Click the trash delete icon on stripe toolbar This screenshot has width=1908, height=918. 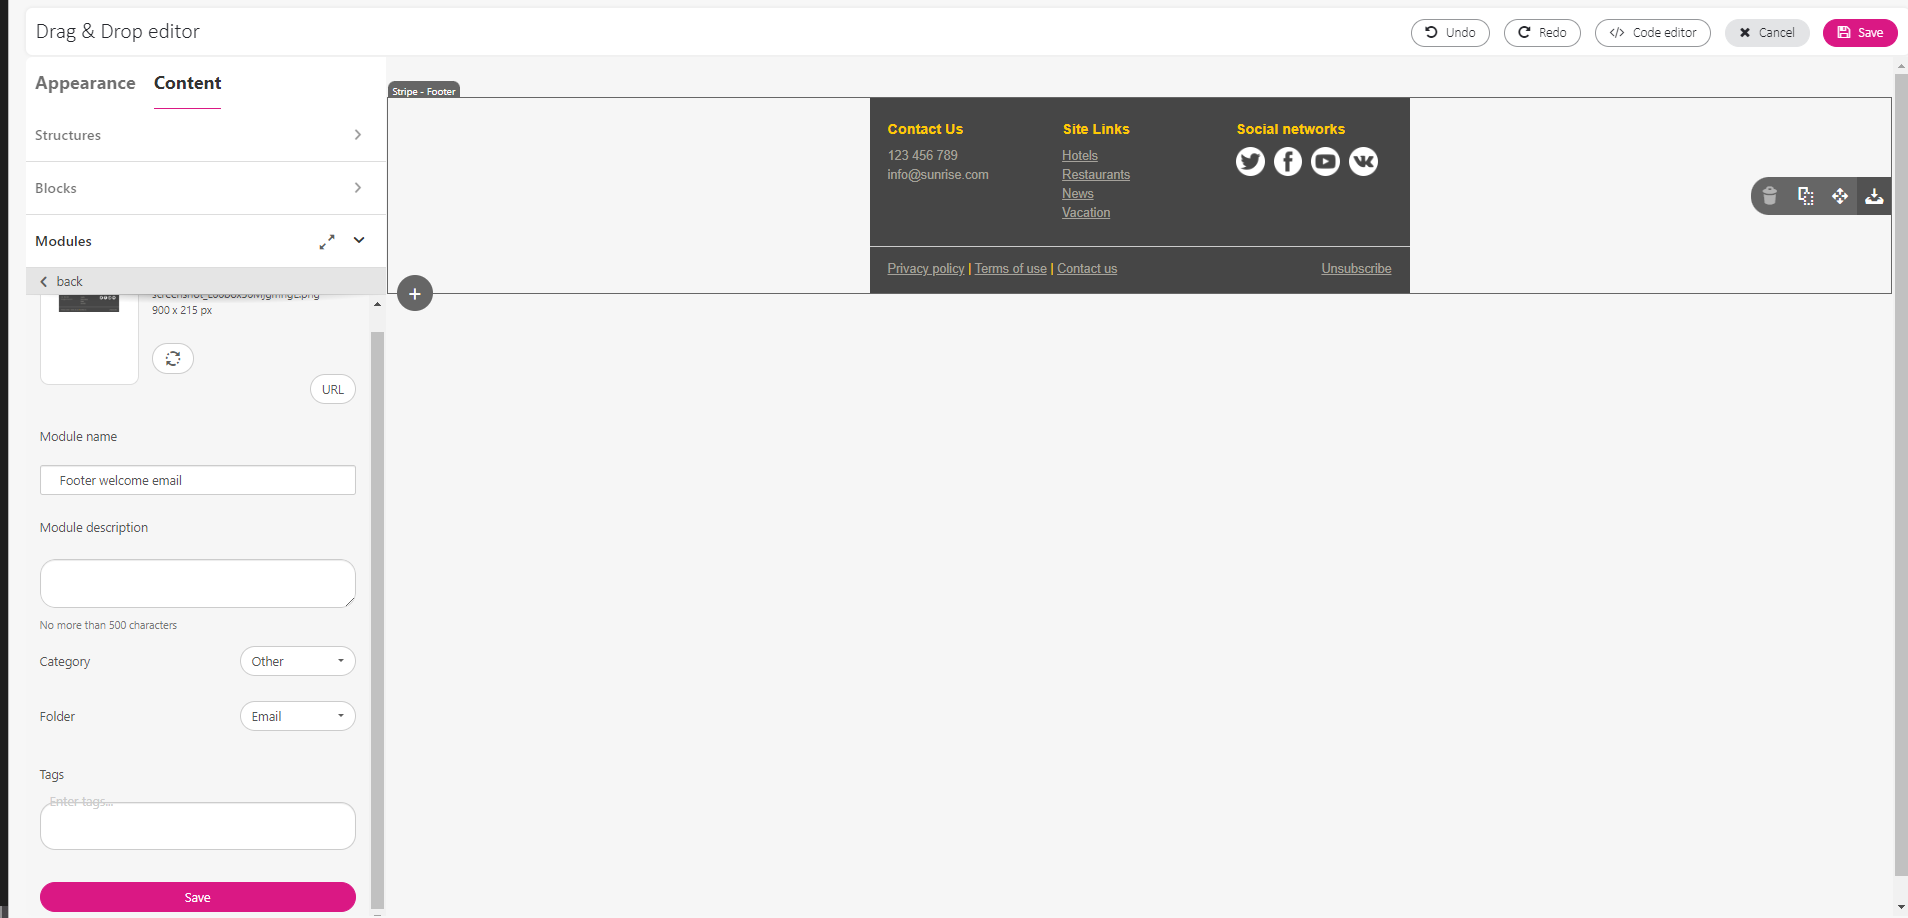(x=1769, y=196)
